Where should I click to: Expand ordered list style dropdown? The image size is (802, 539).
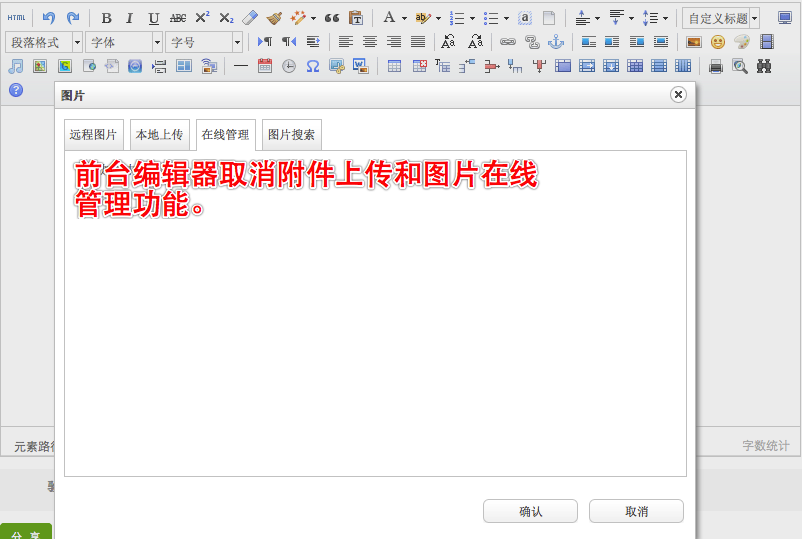point(472,18)
